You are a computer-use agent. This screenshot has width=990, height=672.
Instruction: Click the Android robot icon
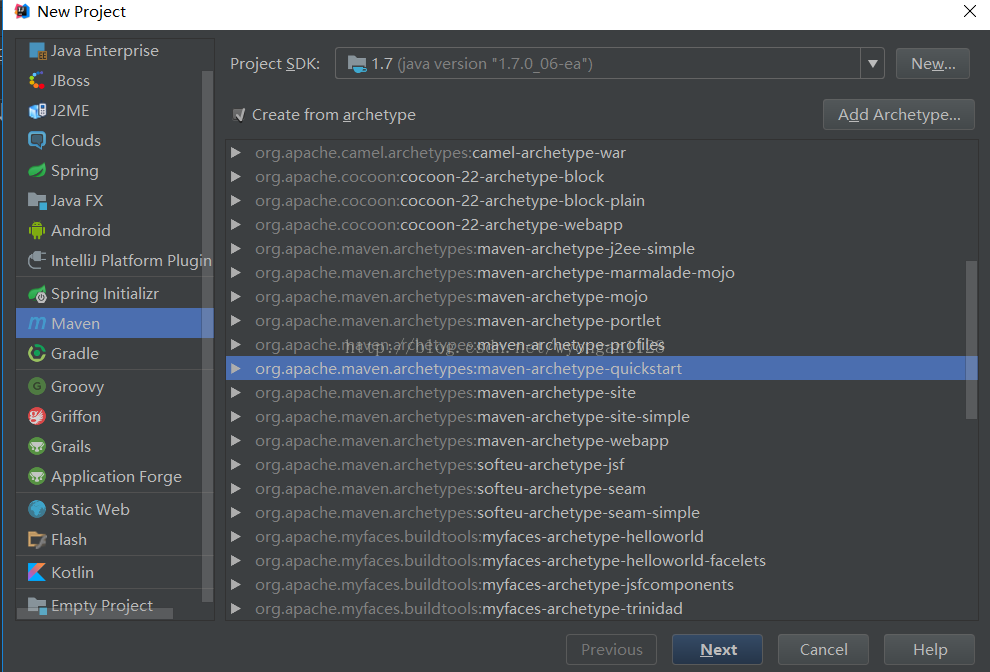(x=37, y=231)
